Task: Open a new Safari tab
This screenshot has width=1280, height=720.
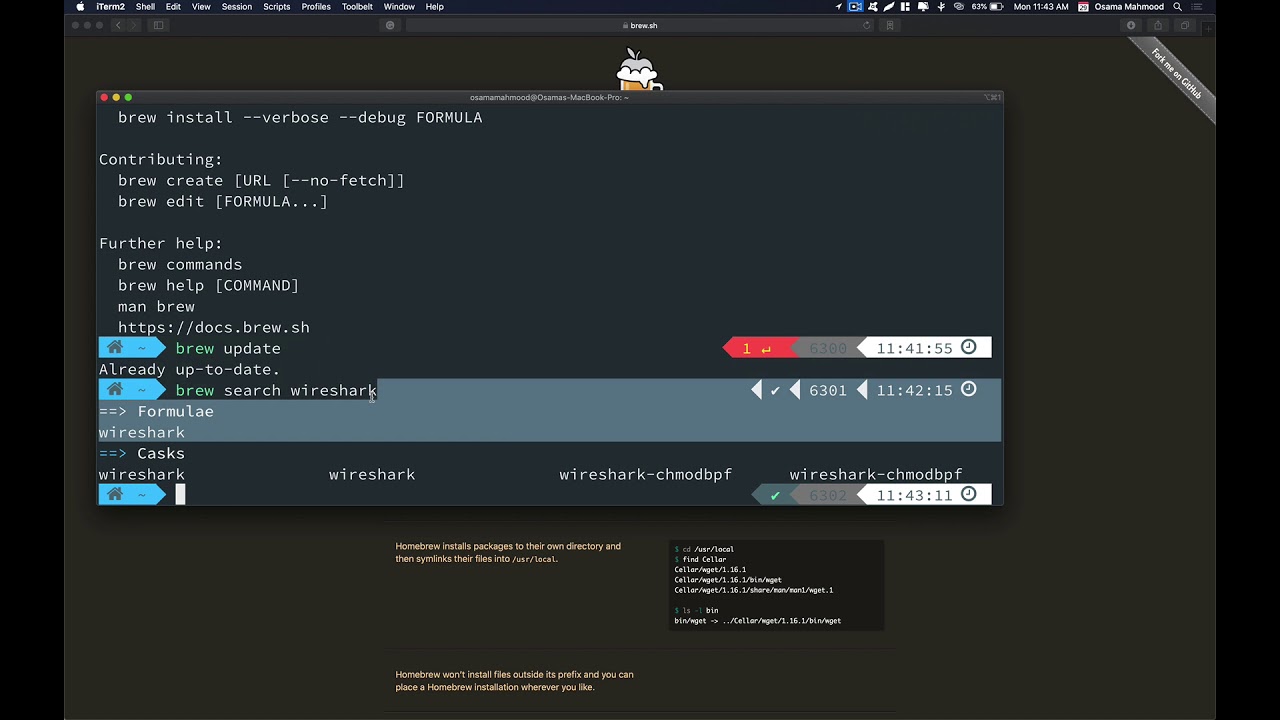Action: [x=1208, y=27]
